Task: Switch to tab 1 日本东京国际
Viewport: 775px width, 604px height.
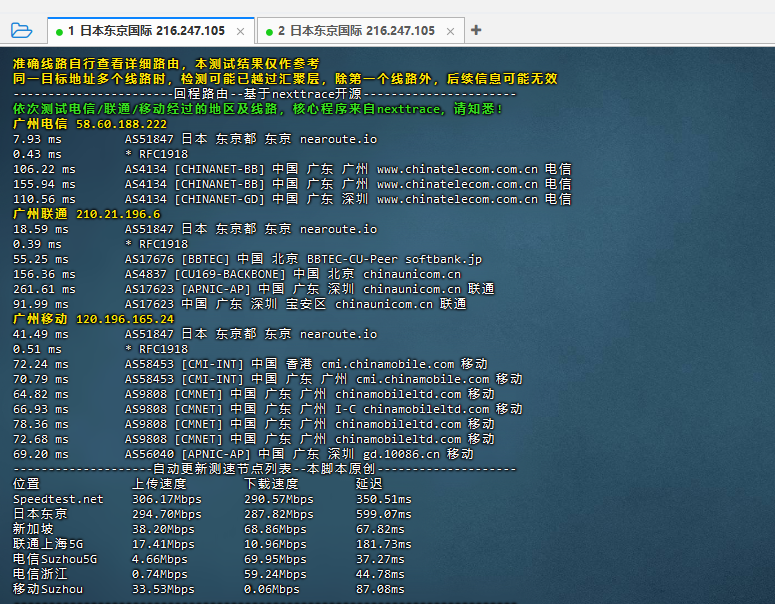Action: [151, 31]
